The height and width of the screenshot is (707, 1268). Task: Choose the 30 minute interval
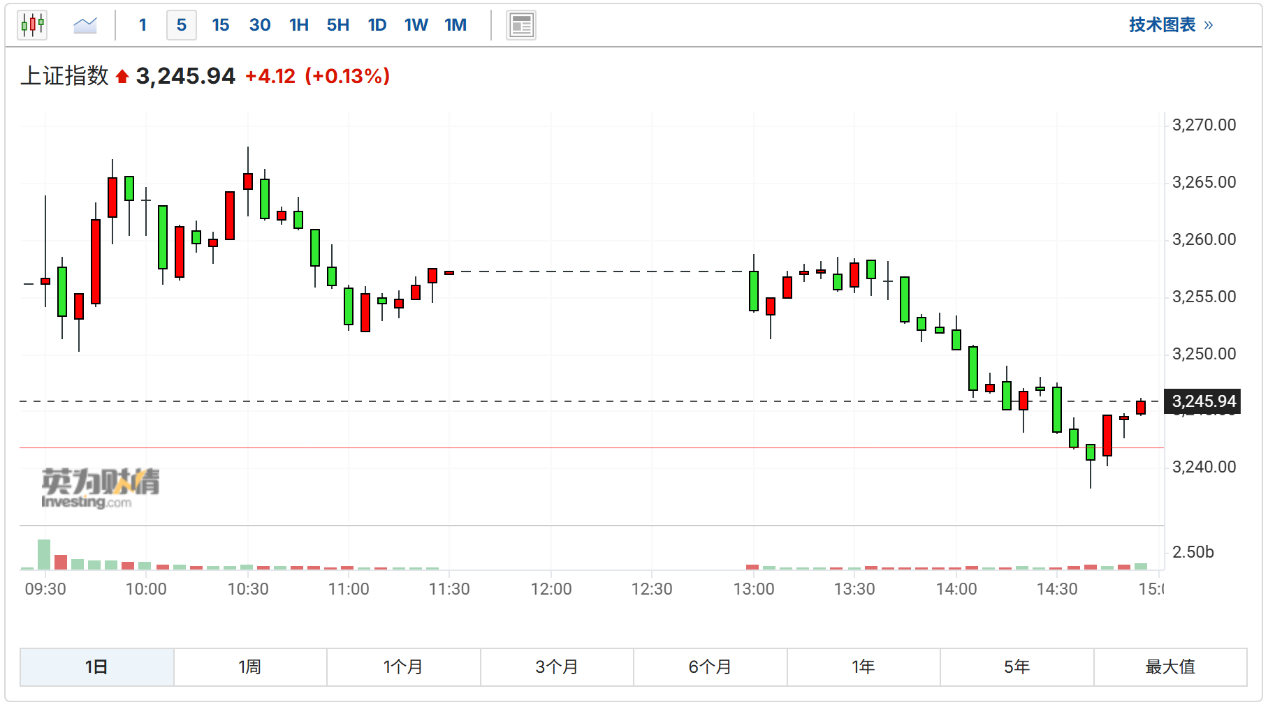260,25
